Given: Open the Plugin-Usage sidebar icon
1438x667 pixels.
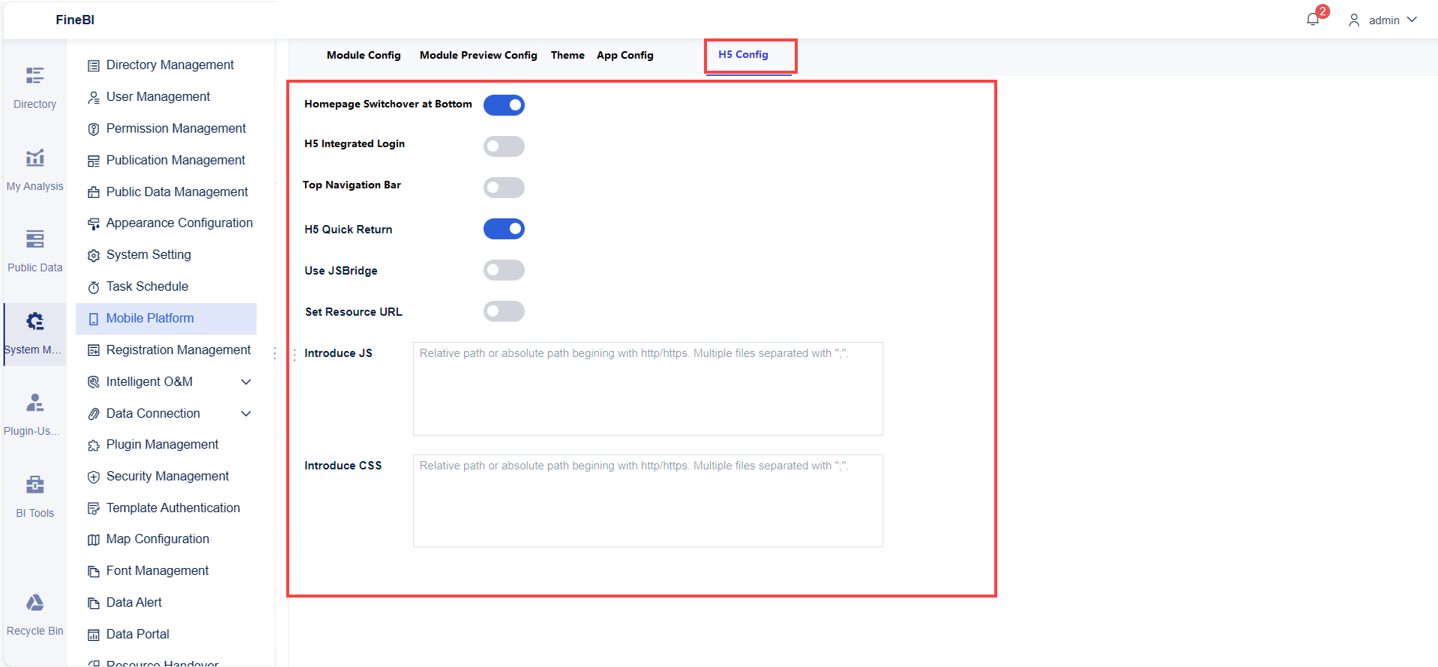Looking at the screenshot, I should [x=34, y=402].
